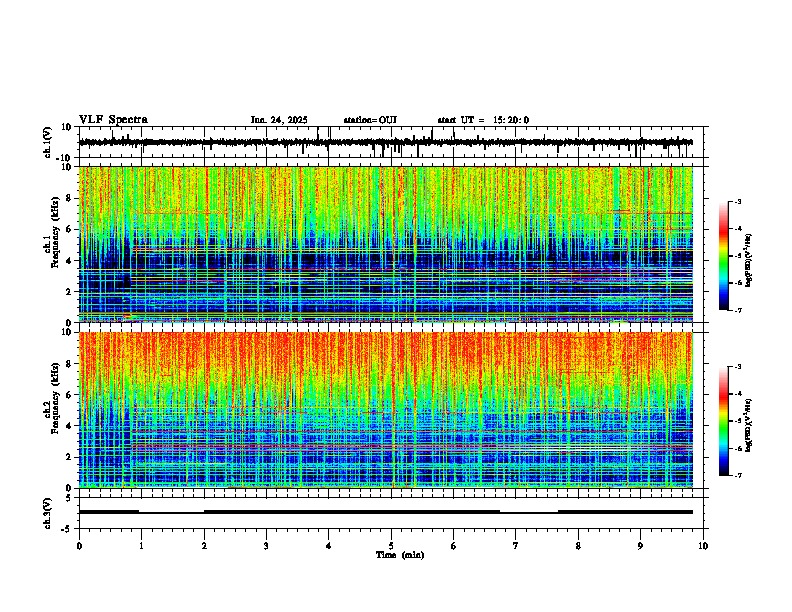Click the "-3" label on ch.1 colorbar

(737, 202)
